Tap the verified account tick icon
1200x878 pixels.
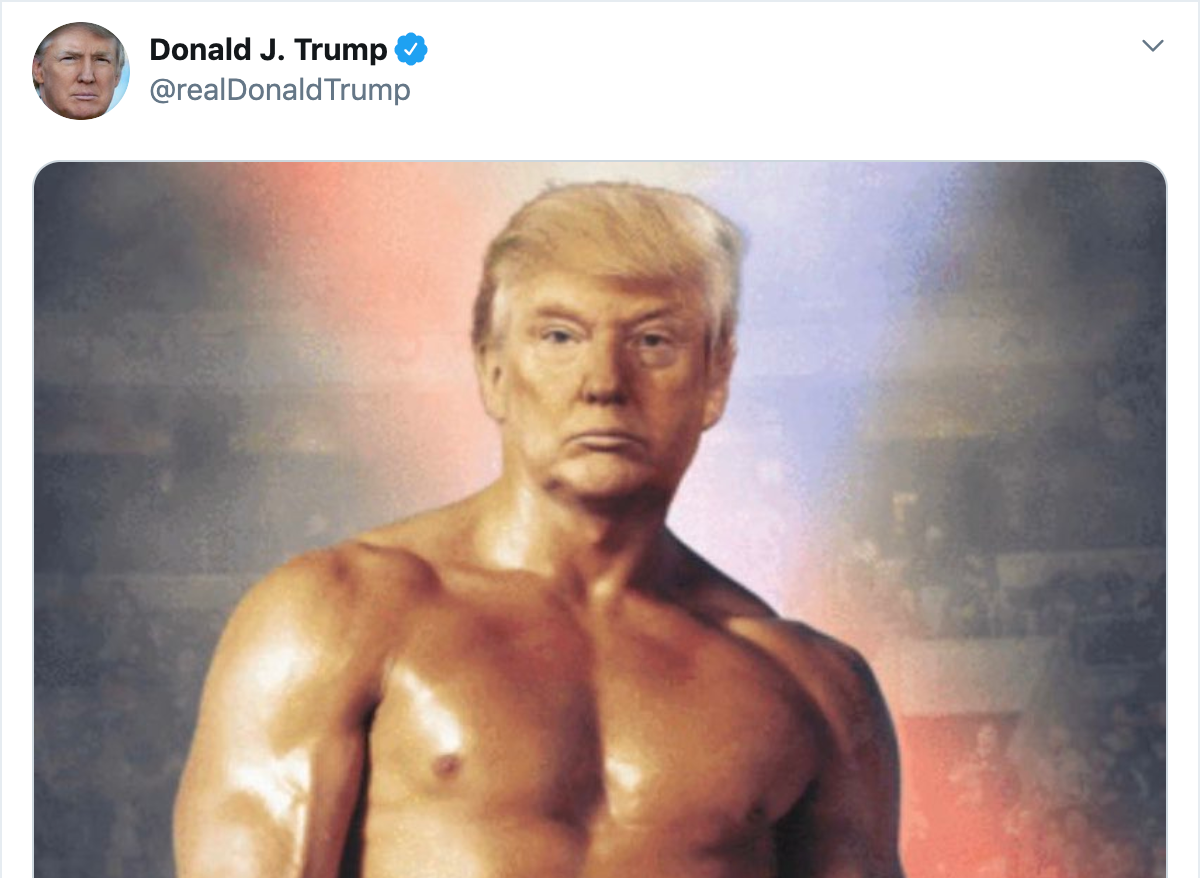tap(411, 49)
